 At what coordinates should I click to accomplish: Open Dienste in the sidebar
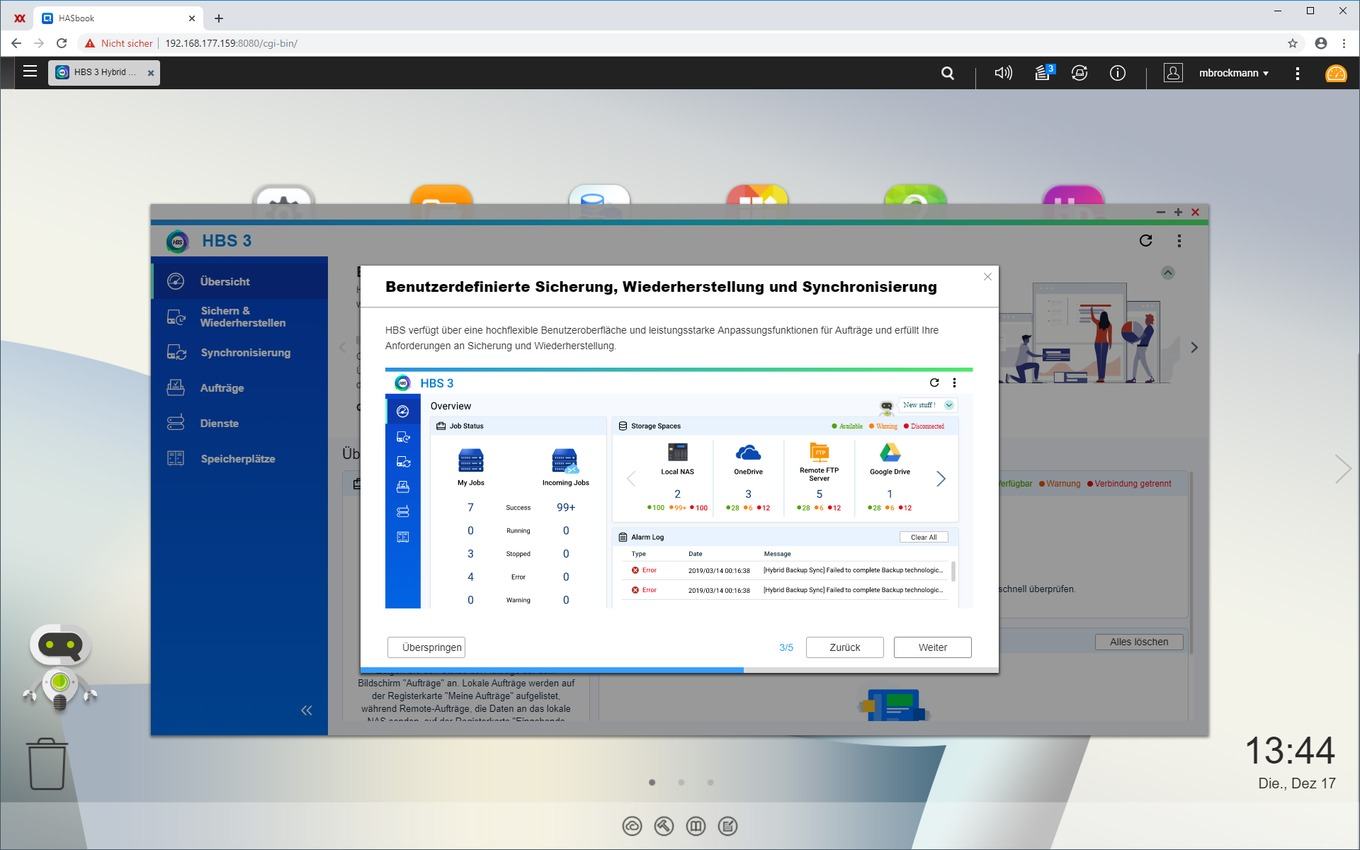coord(239,423)
